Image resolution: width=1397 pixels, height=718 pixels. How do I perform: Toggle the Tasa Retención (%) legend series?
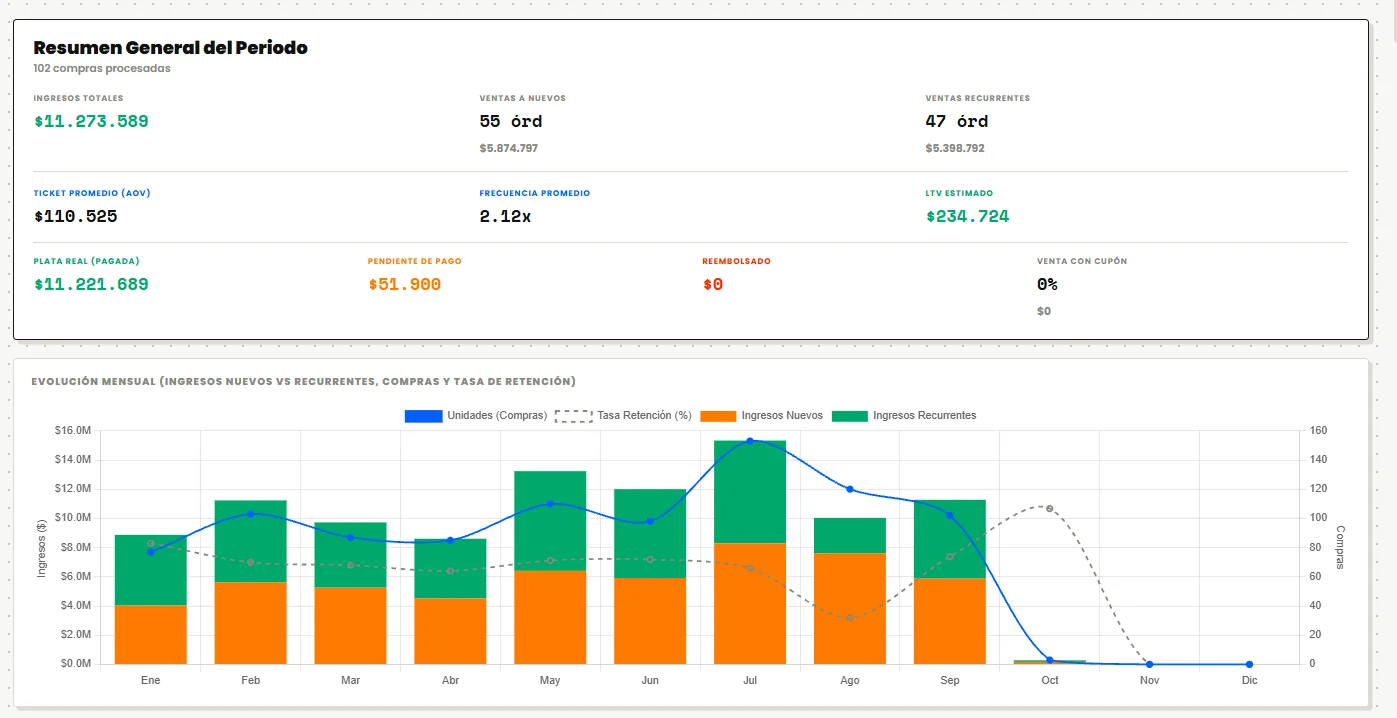pos(623,415)
